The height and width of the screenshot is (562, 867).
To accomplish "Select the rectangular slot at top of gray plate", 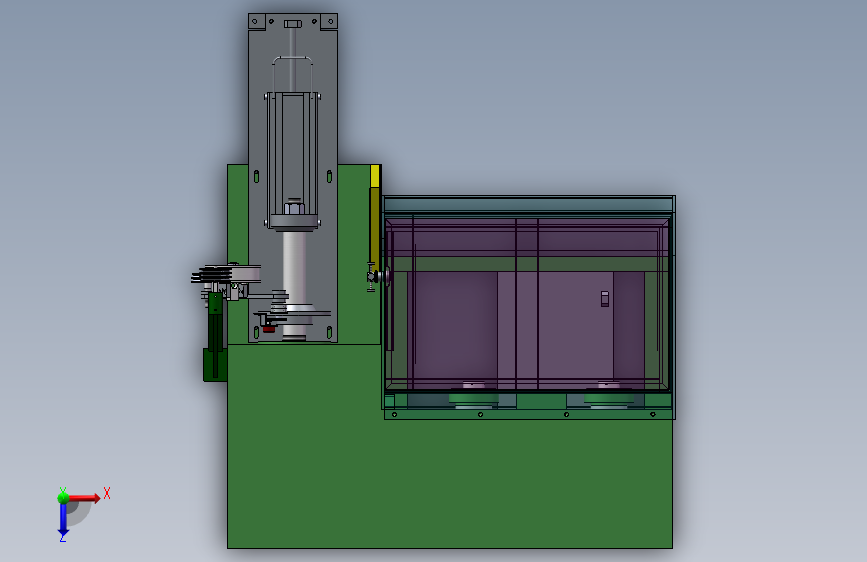I will tap(293, 24).
